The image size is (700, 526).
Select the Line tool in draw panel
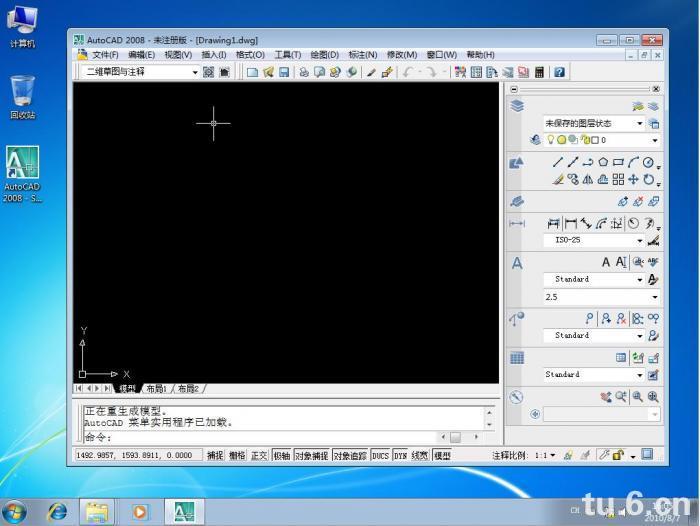point(558,162)
